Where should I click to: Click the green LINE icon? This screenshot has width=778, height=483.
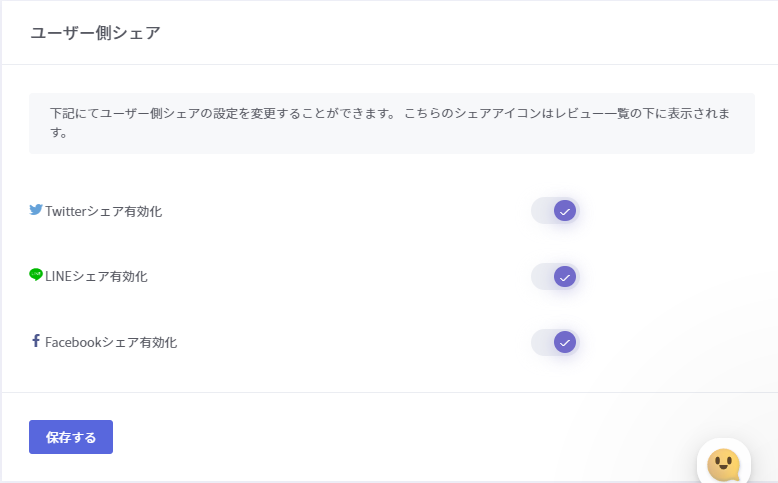point(36,275)
